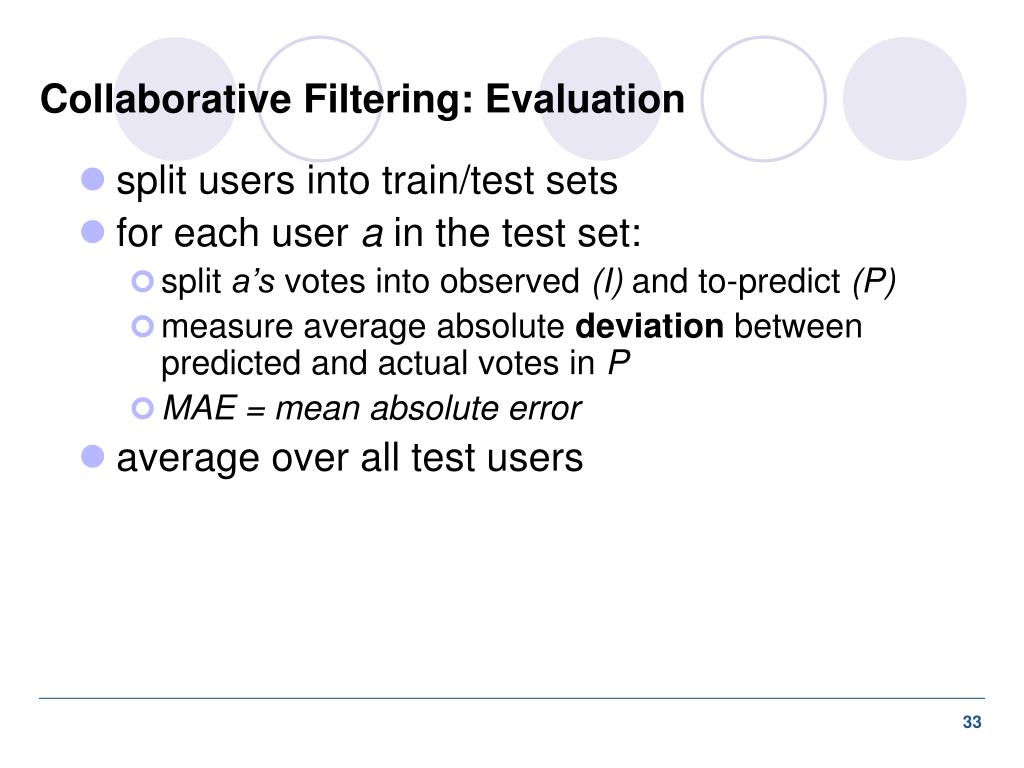Viewport: 1024px width, 768px height.
Task: Click the italic '(P)' at line end
Action: (x=874, y=282)
